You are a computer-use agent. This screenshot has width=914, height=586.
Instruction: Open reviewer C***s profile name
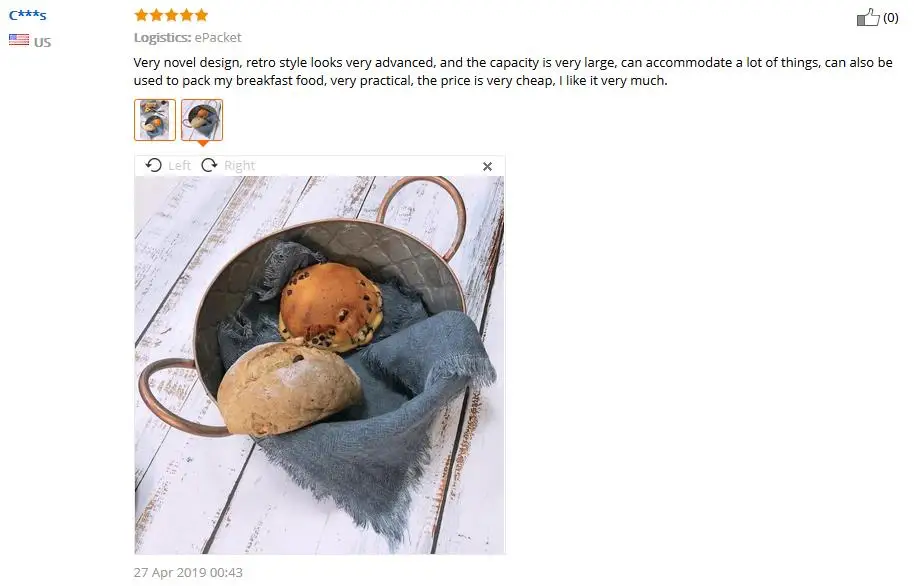coord(27,15)
